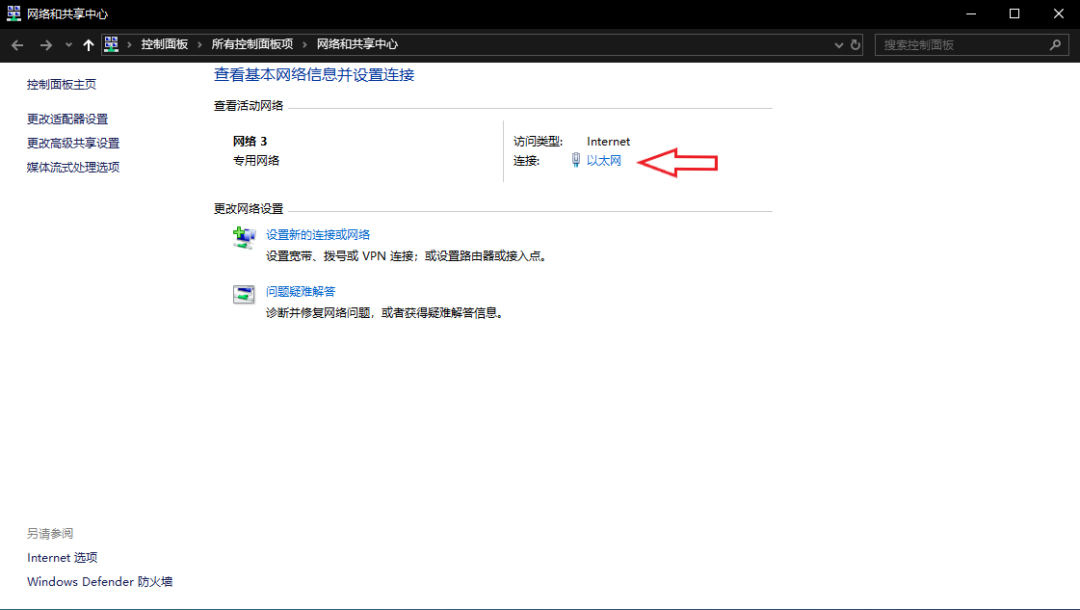Click the Ethernet signal strength icon
Image resolution: width=1080 pixels, height=610 pixels.
[575, 159]
